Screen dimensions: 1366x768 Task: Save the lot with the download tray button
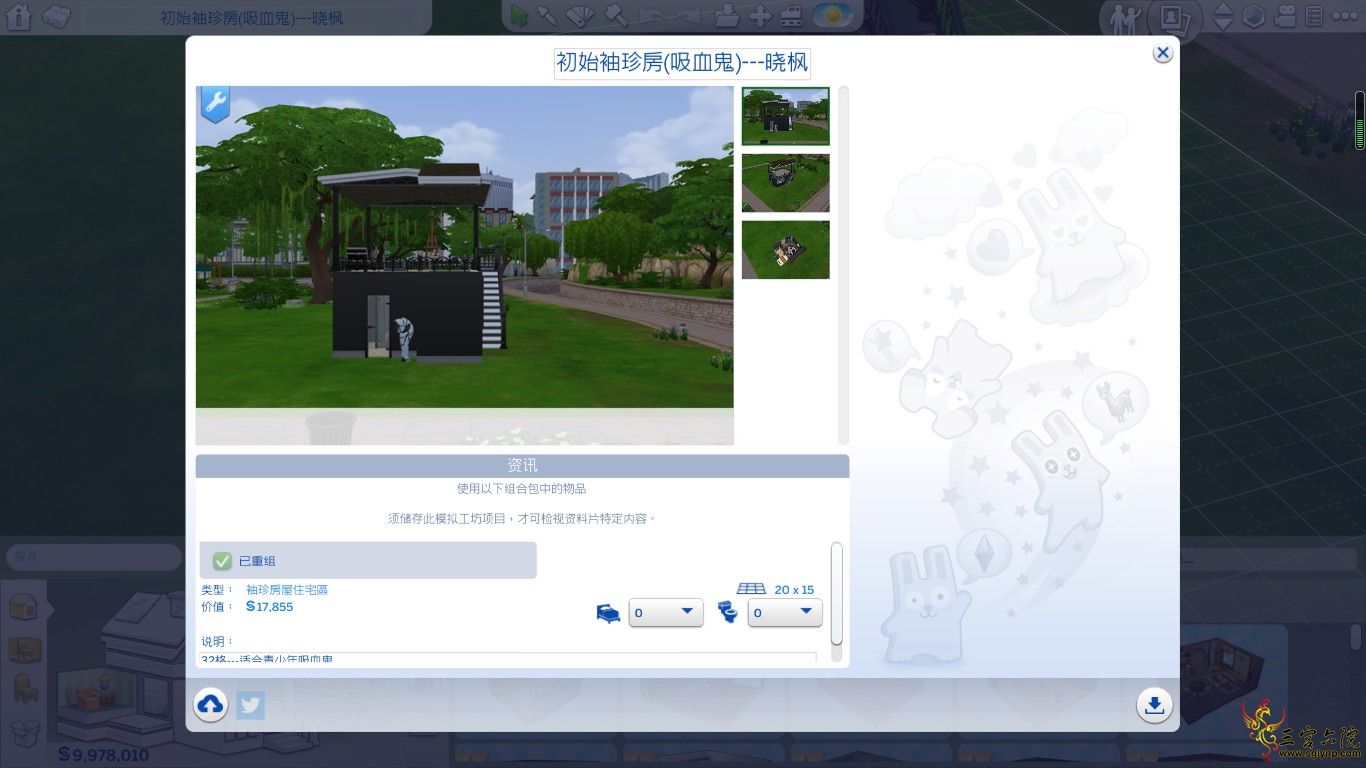coord(1154,706)
